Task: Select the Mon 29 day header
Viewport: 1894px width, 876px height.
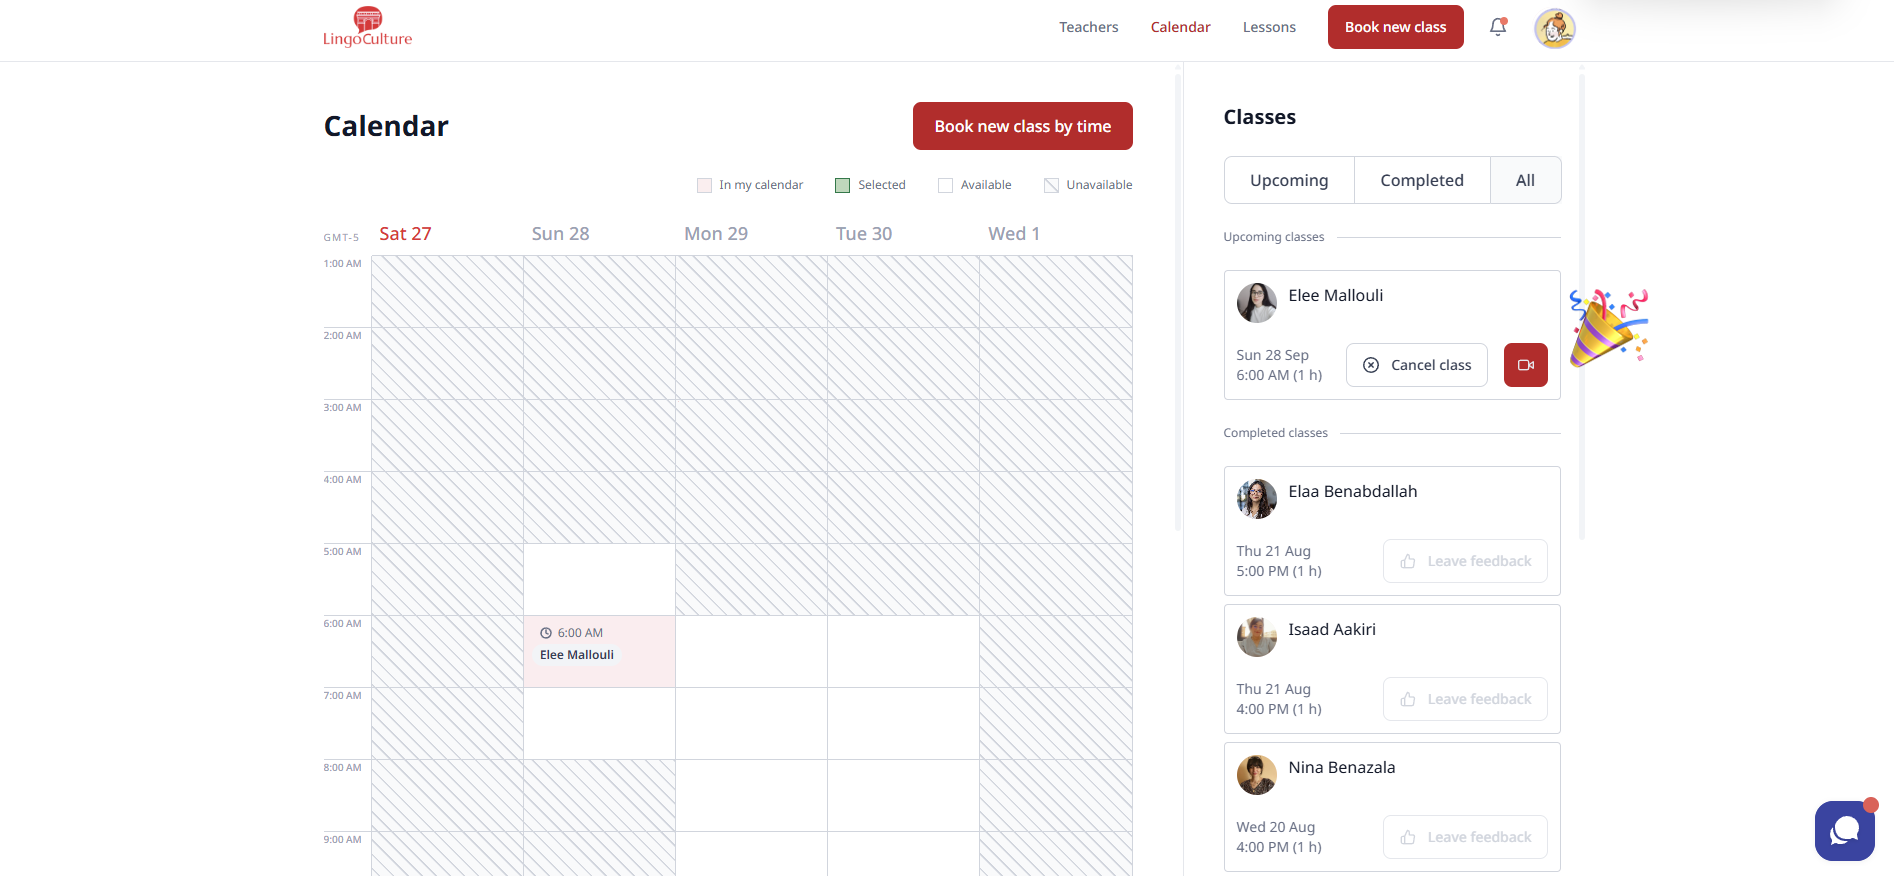Action: coord(716,234)
